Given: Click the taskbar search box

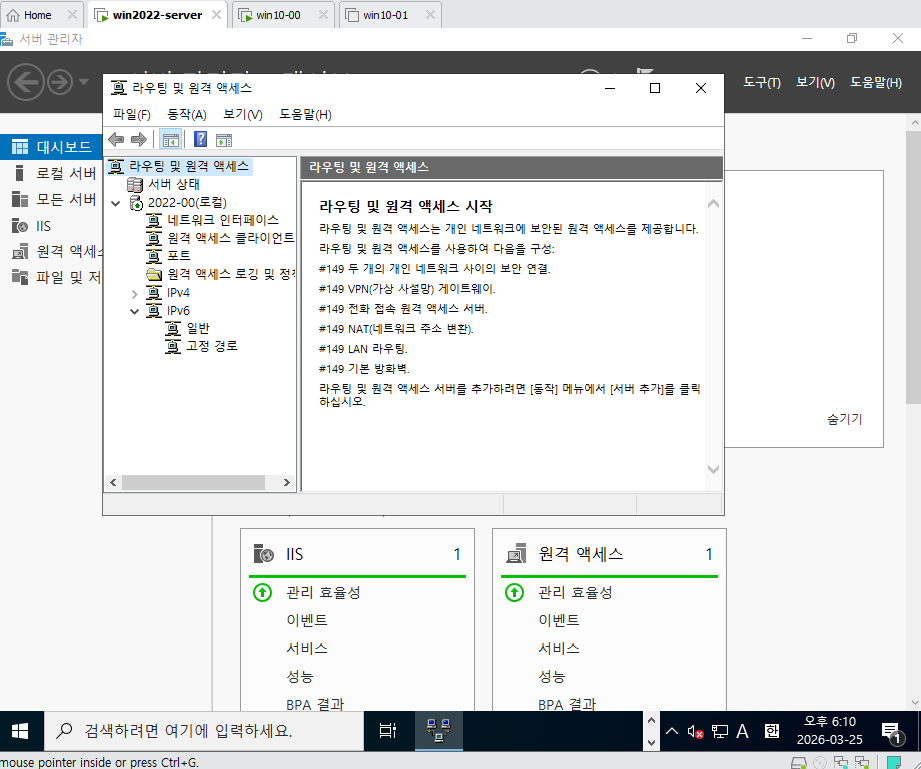Looking at the screenshot, I should click(204, 731).
